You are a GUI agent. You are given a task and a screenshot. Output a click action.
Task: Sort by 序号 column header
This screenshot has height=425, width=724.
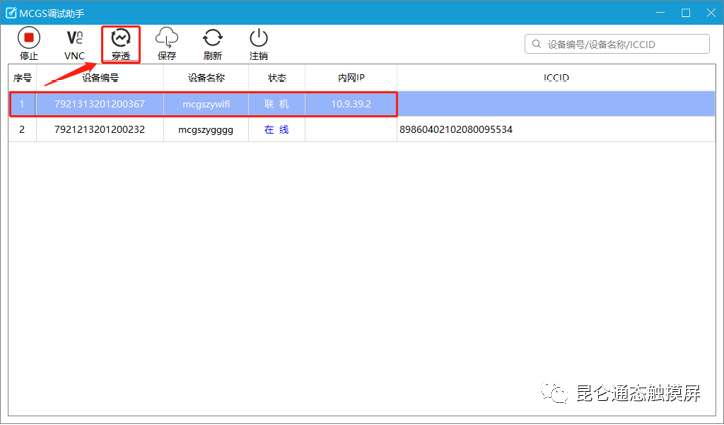(x=22, y=78)
